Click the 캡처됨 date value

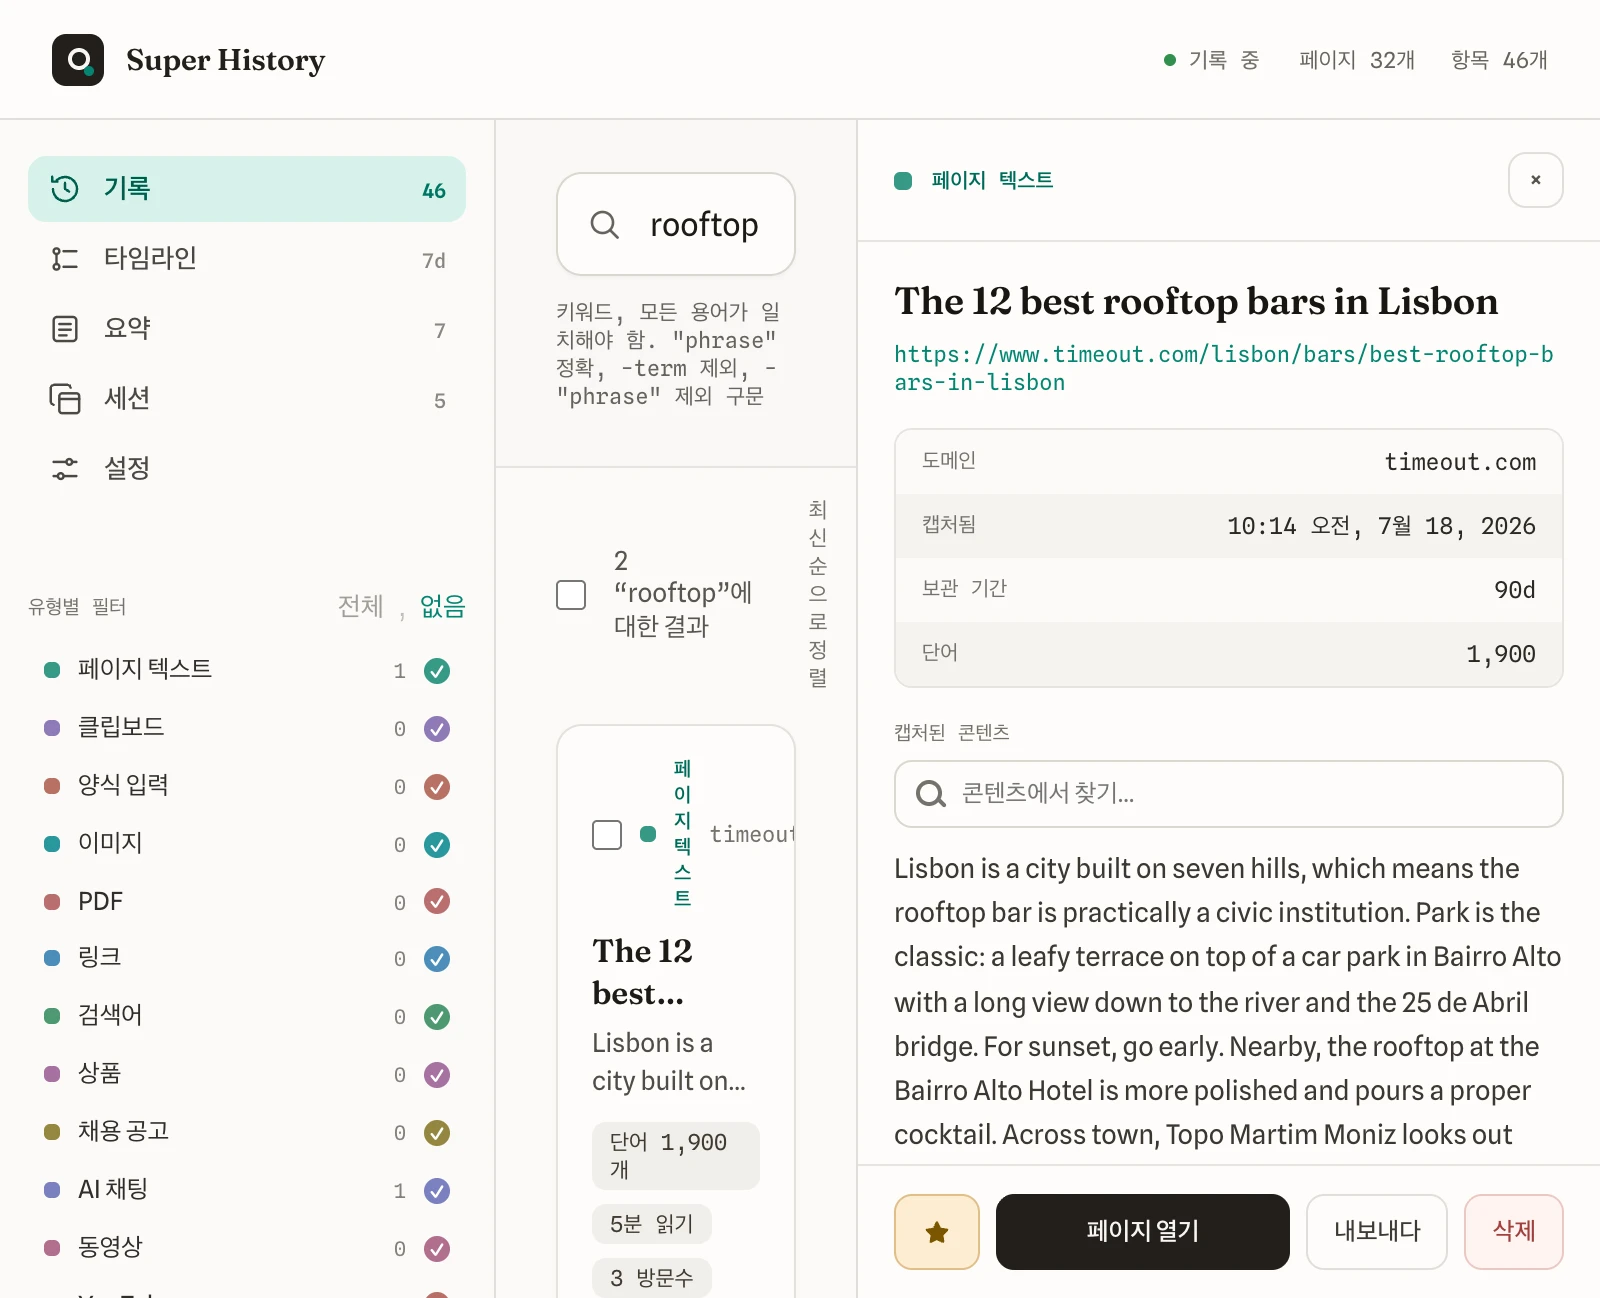(x=1381, y=526)
